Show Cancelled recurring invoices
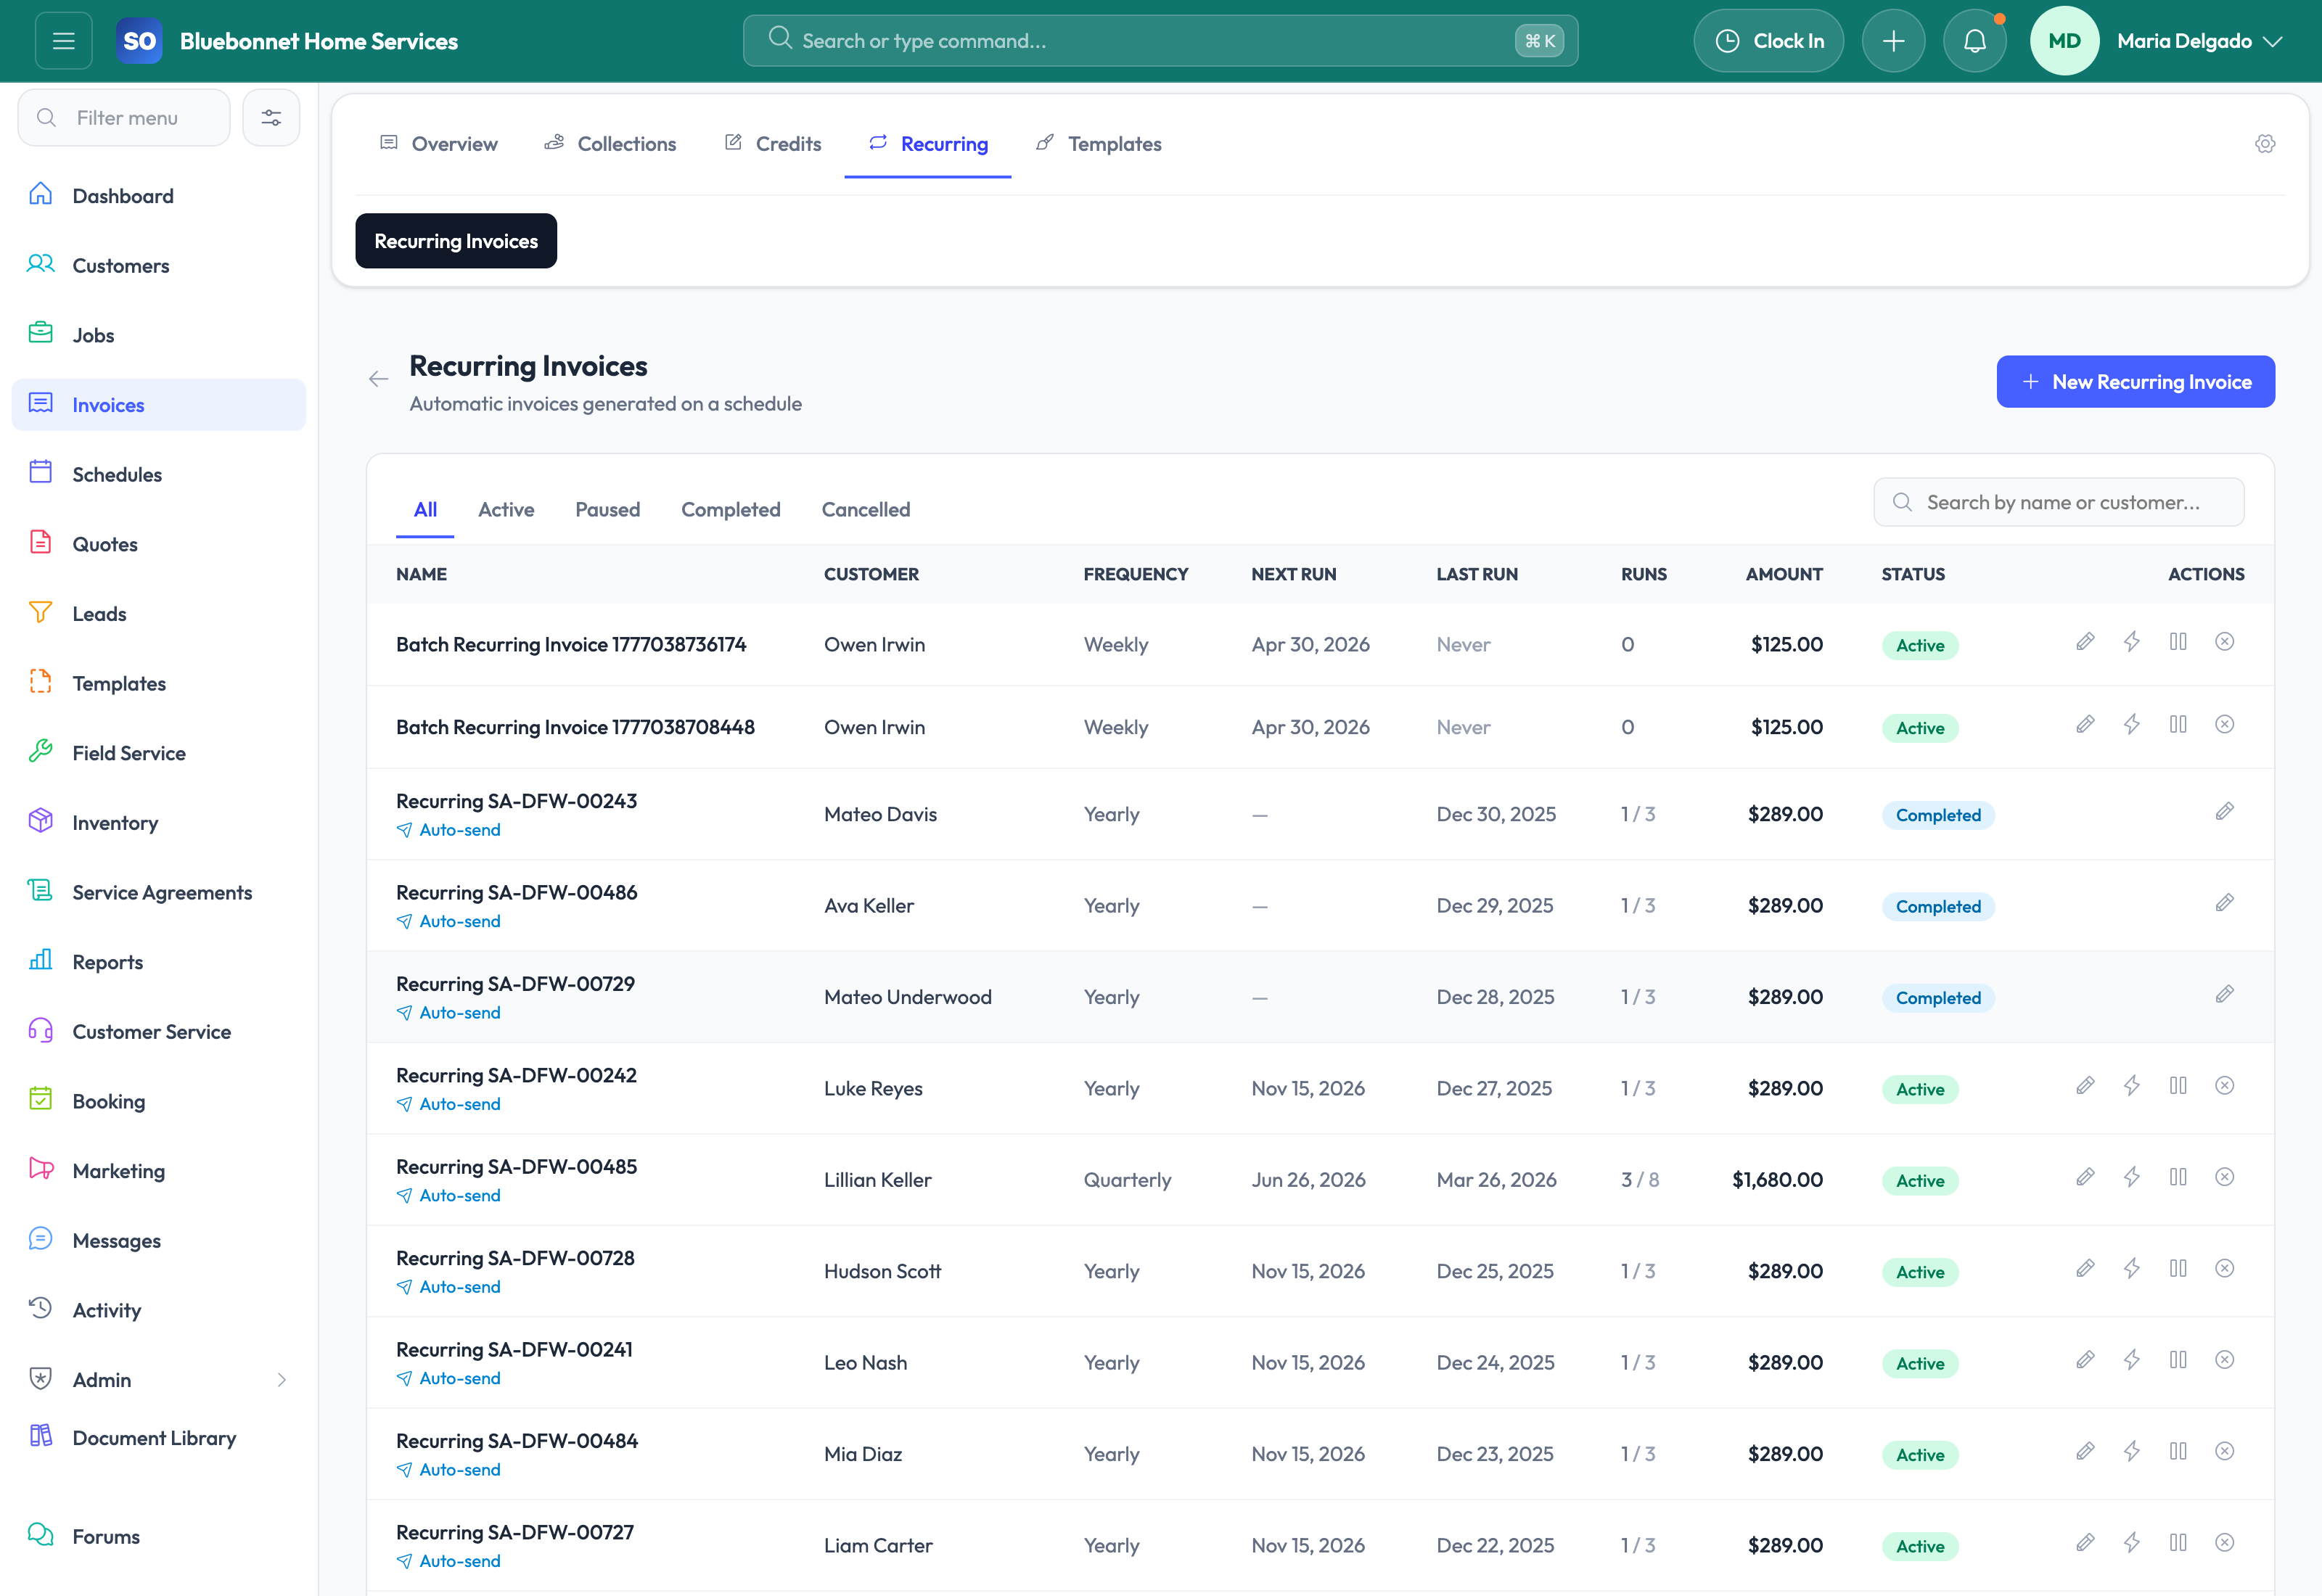The width and height of the screenshot is (2322, 1596). click(x=866, y=510)
